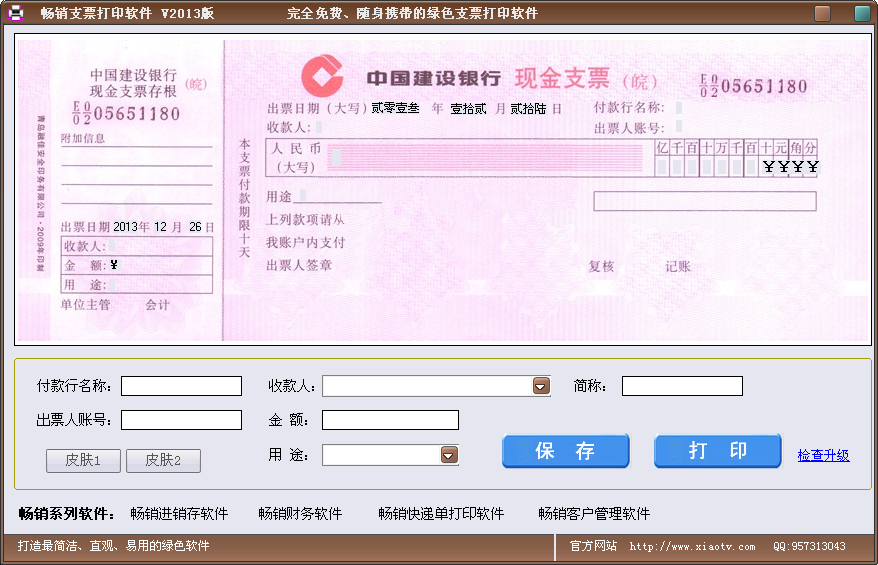Open the 用途 dropdown arrow
This screenshot has width=878, height=565.
point(449,455)
